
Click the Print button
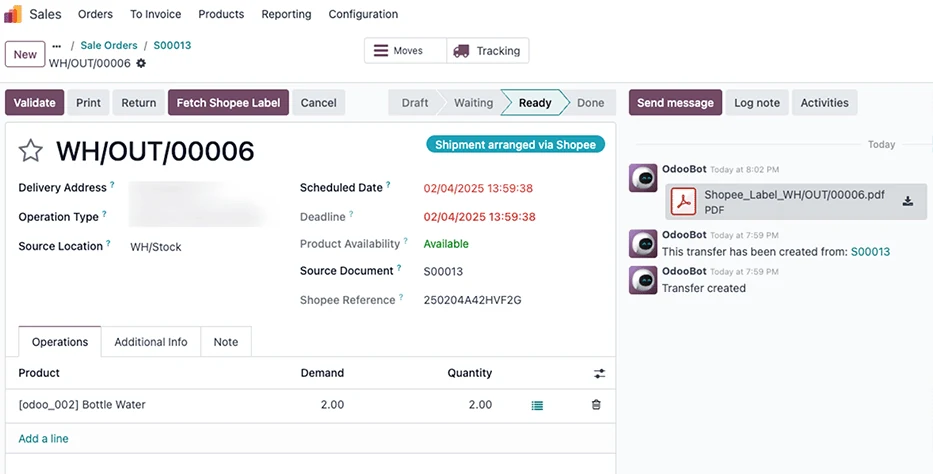click(x=88, y=102)
